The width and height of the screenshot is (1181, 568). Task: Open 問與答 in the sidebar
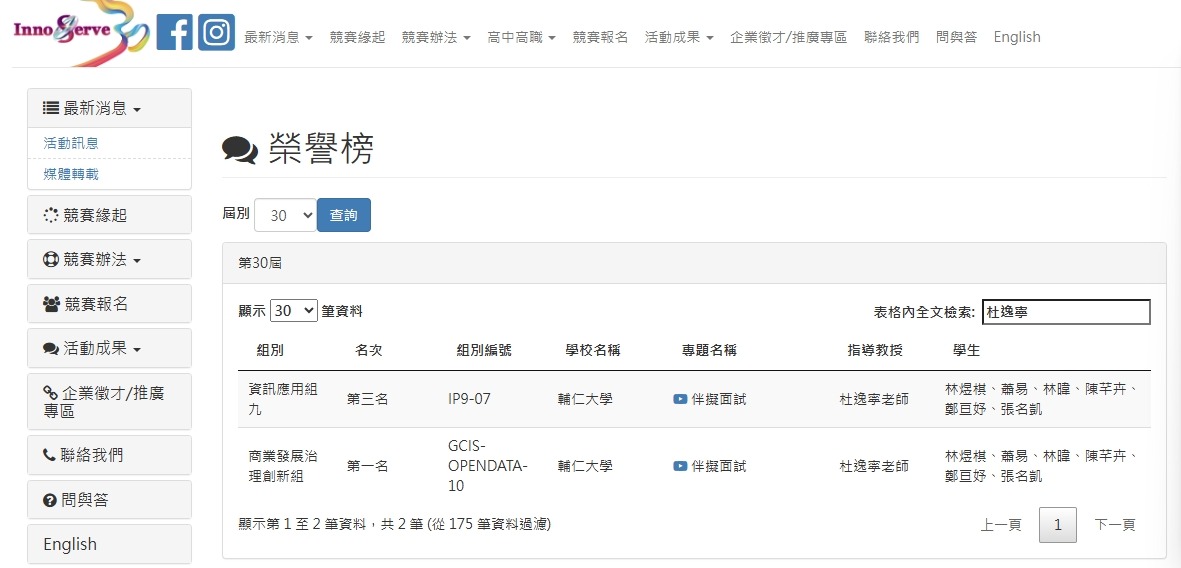tap(109, 500)
